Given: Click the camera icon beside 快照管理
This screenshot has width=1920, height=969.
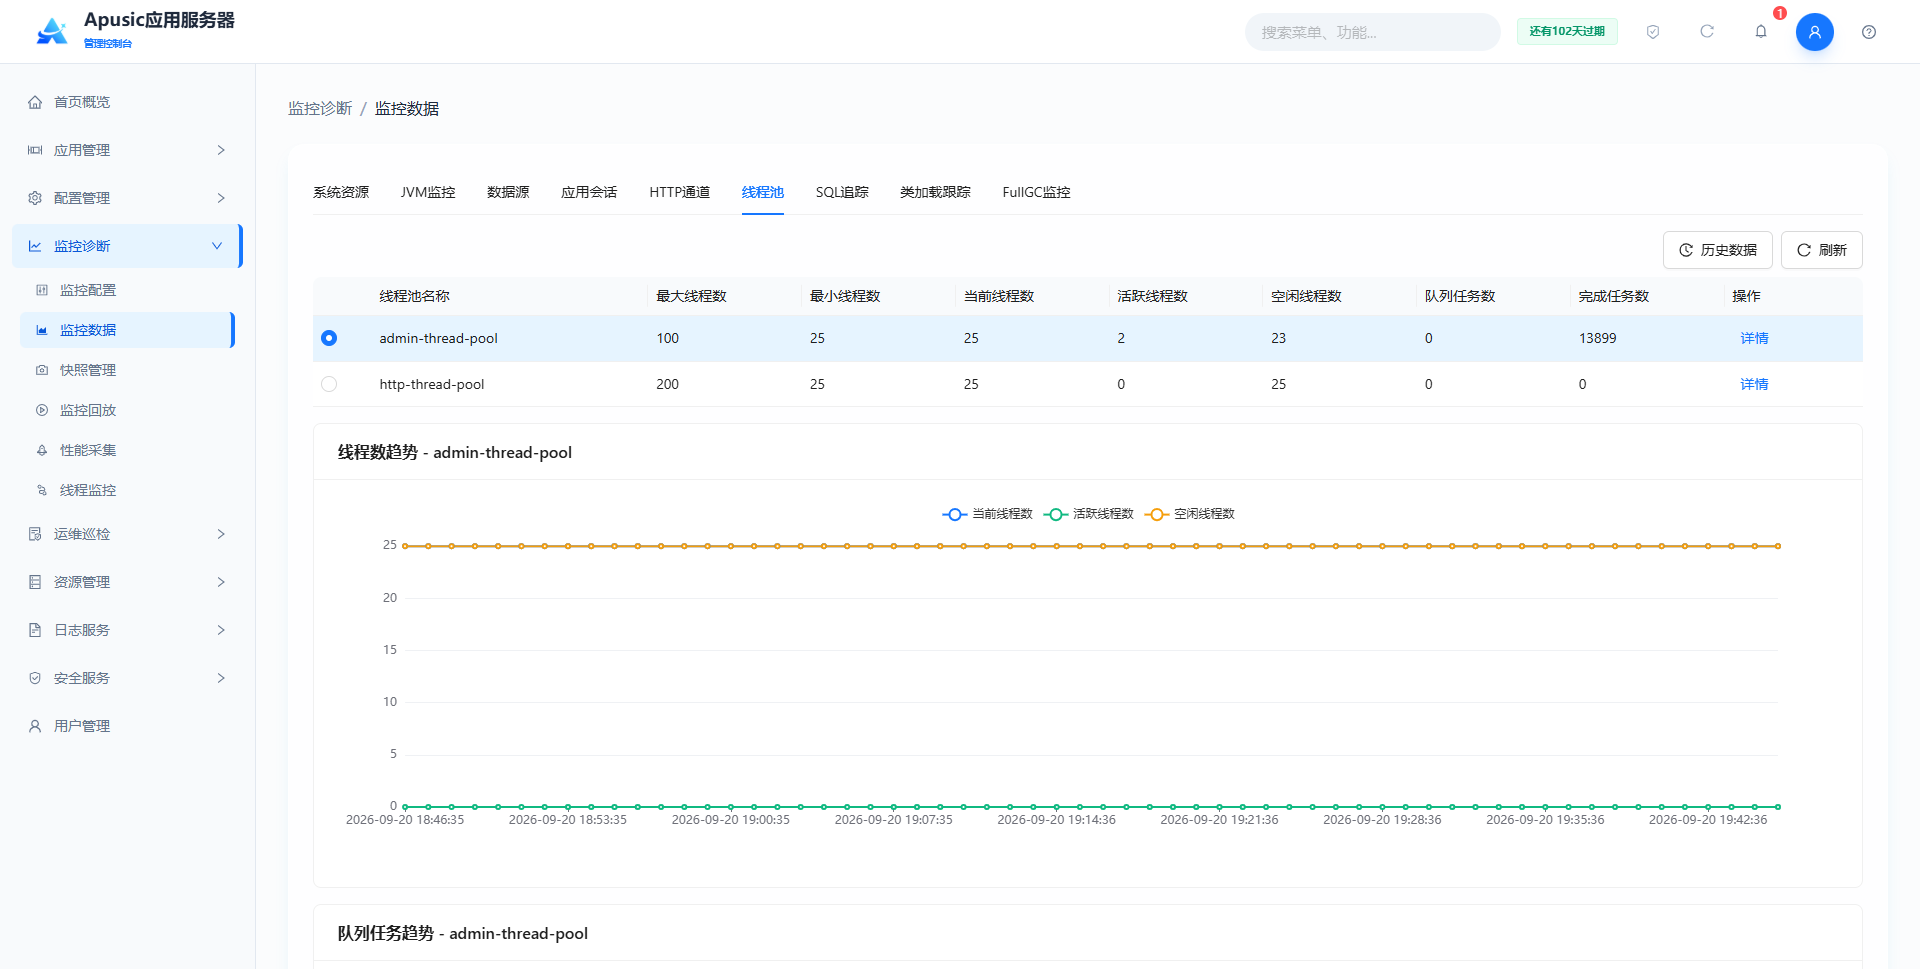Looking at the screenshot, I should pos(42,370).
